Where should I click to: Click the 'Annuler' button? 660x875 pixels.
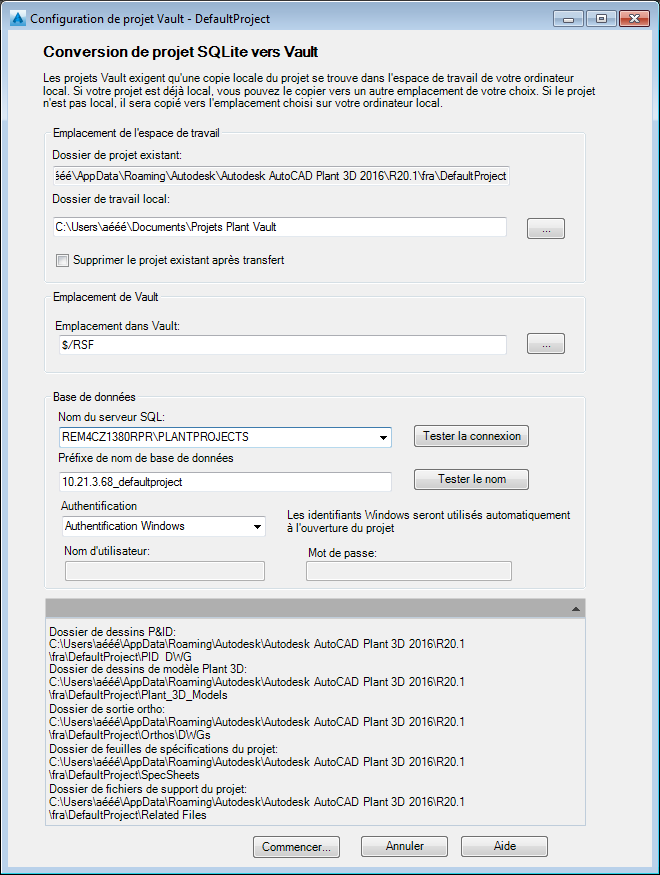point(404,847)
